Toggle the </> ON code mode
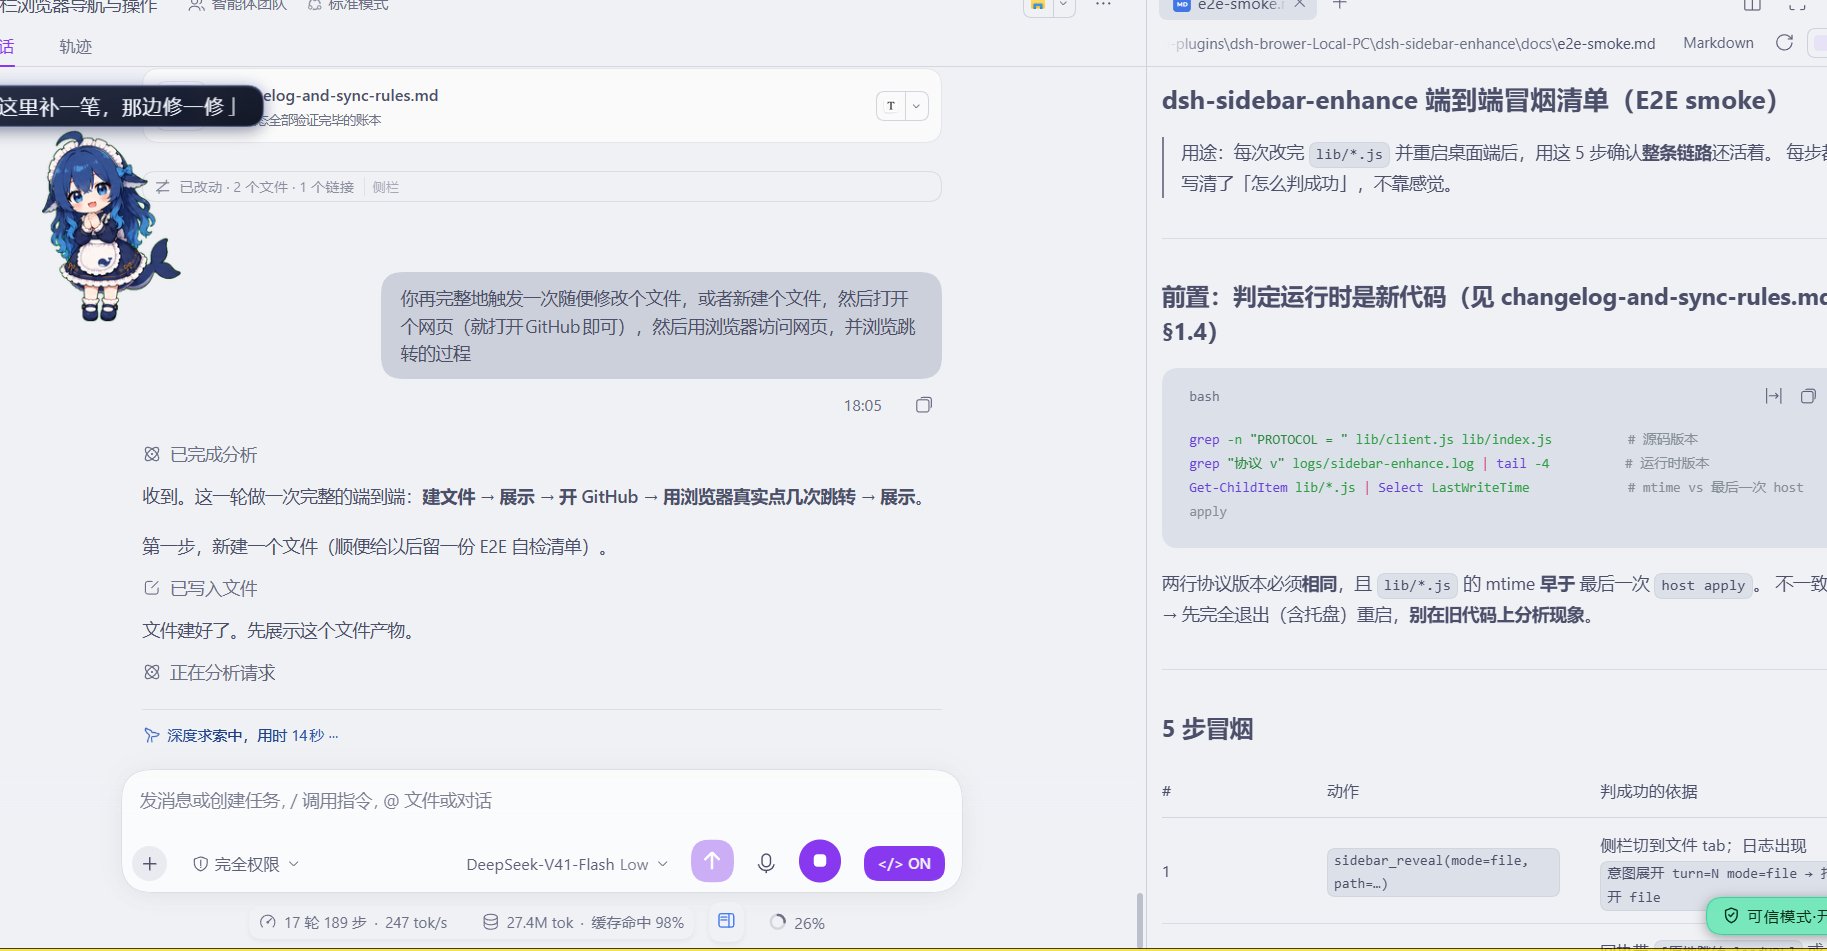The image size is (1827, 951). (x=904, y=863)
